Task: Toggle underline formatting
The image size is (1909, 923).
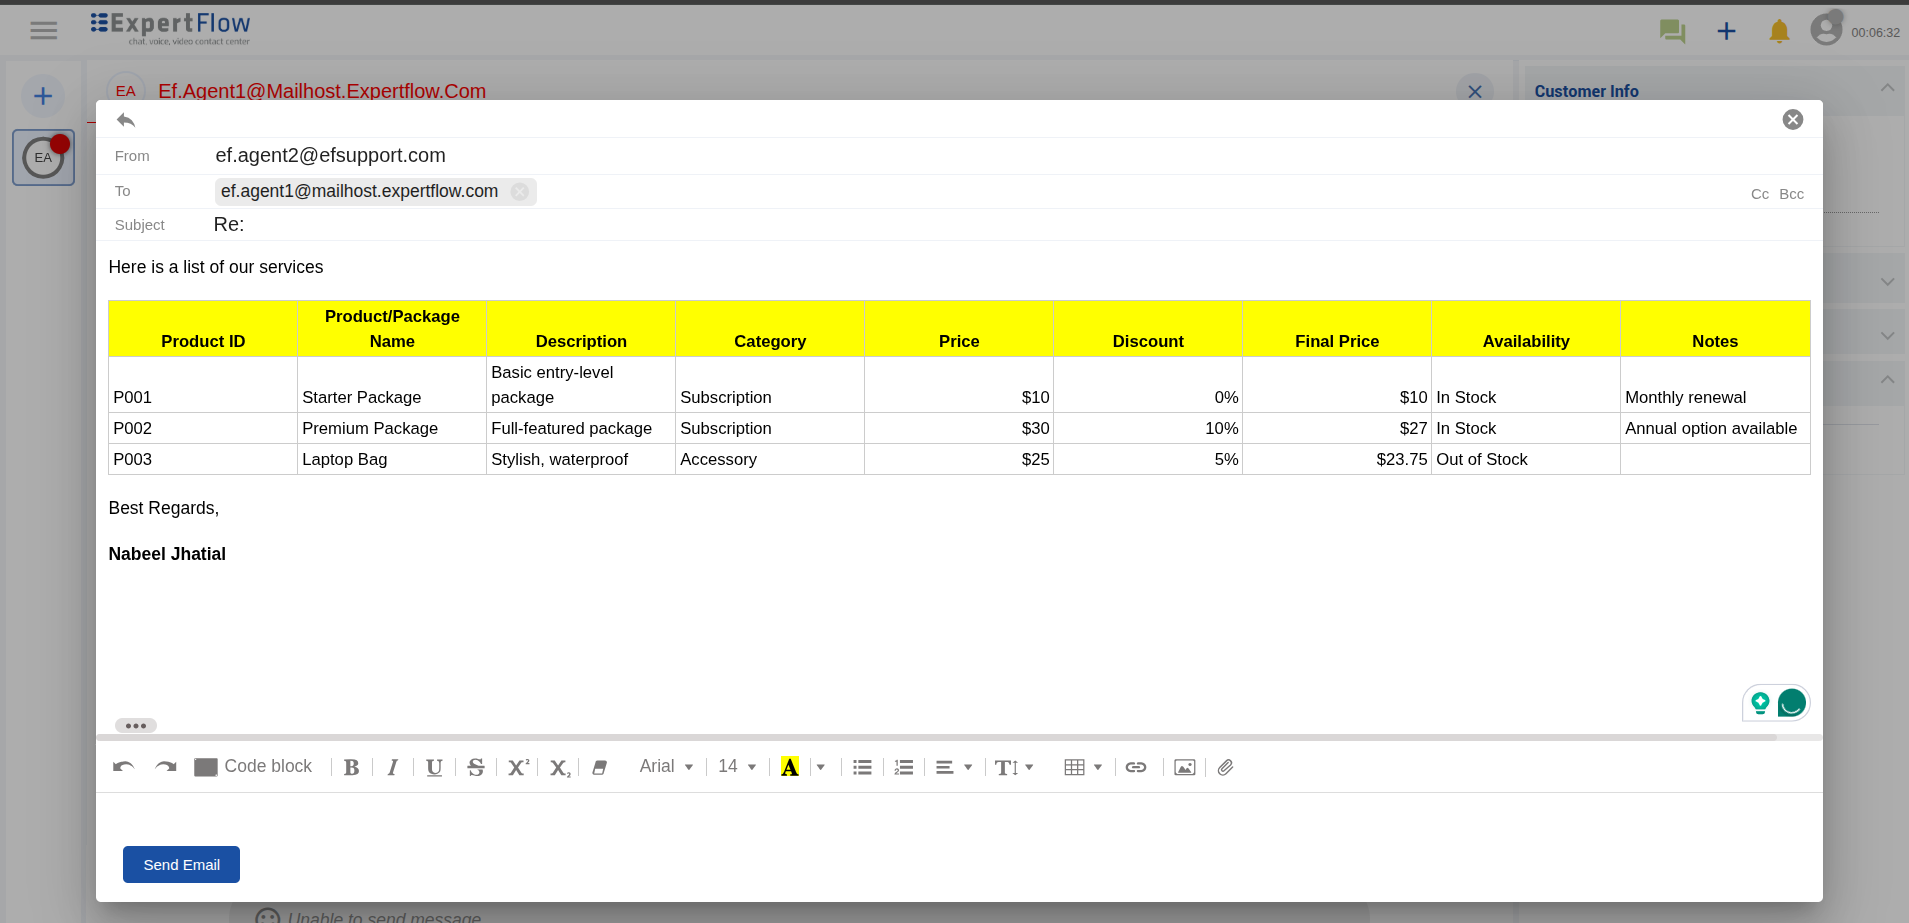Action: 434,767
